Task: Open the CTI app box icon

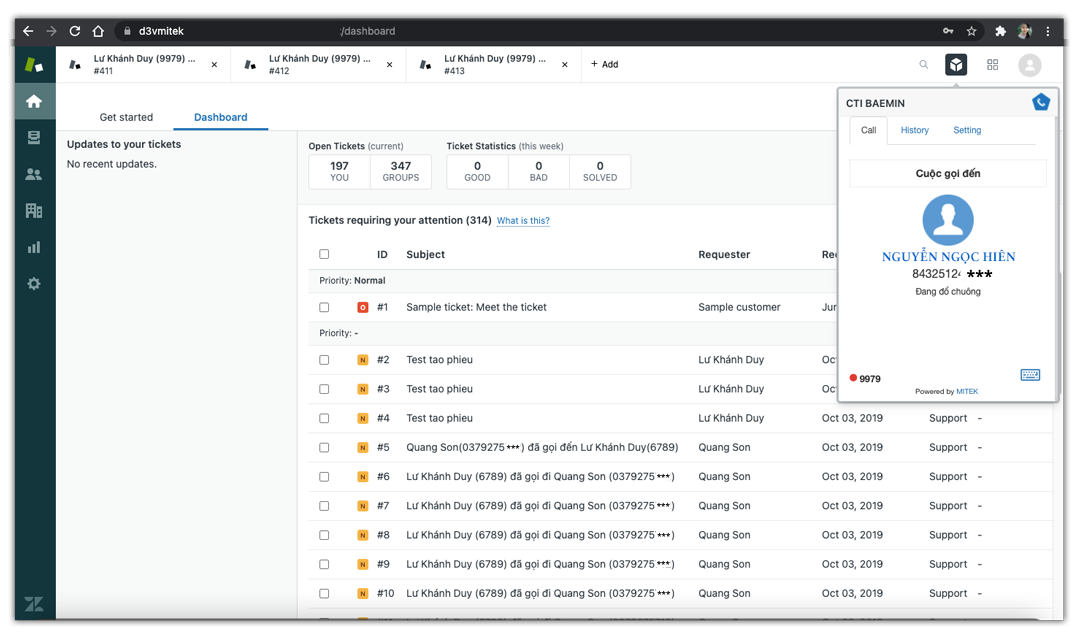Action: [x=956, y=65]
